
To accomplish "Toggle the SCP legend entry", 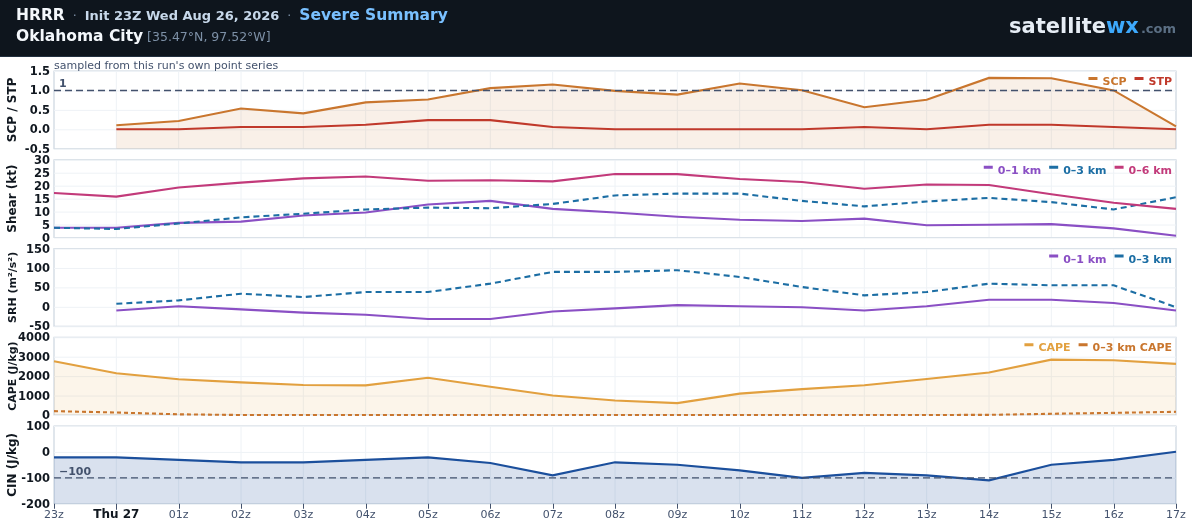I will tap(1107, 81).
